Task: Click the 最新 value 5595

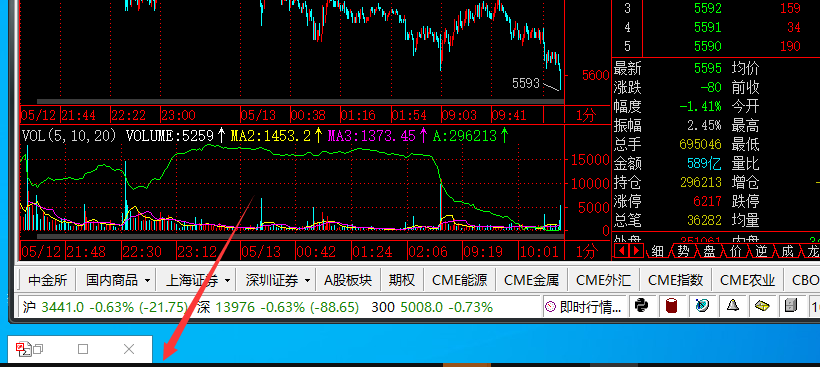Action: pos(708,68)
